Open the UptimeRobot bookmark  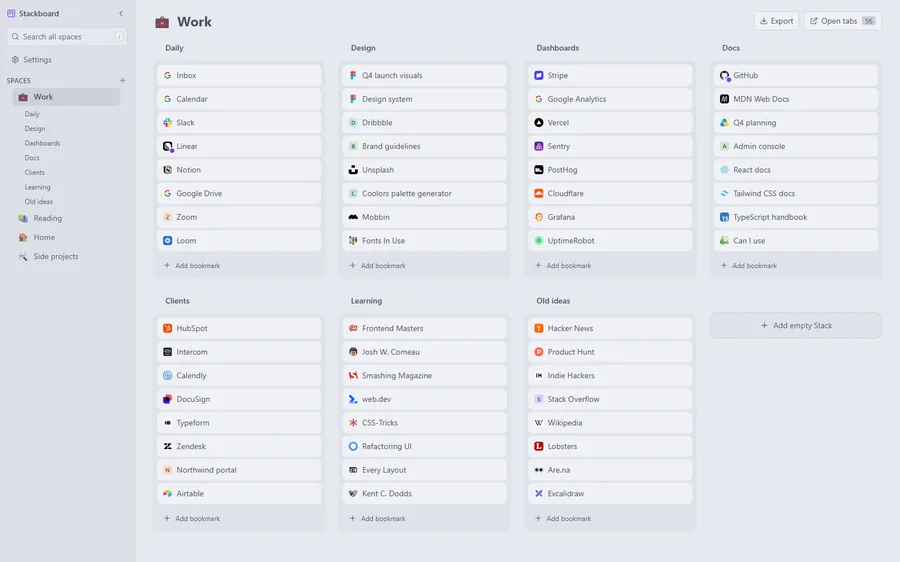[x=610, y=241]
